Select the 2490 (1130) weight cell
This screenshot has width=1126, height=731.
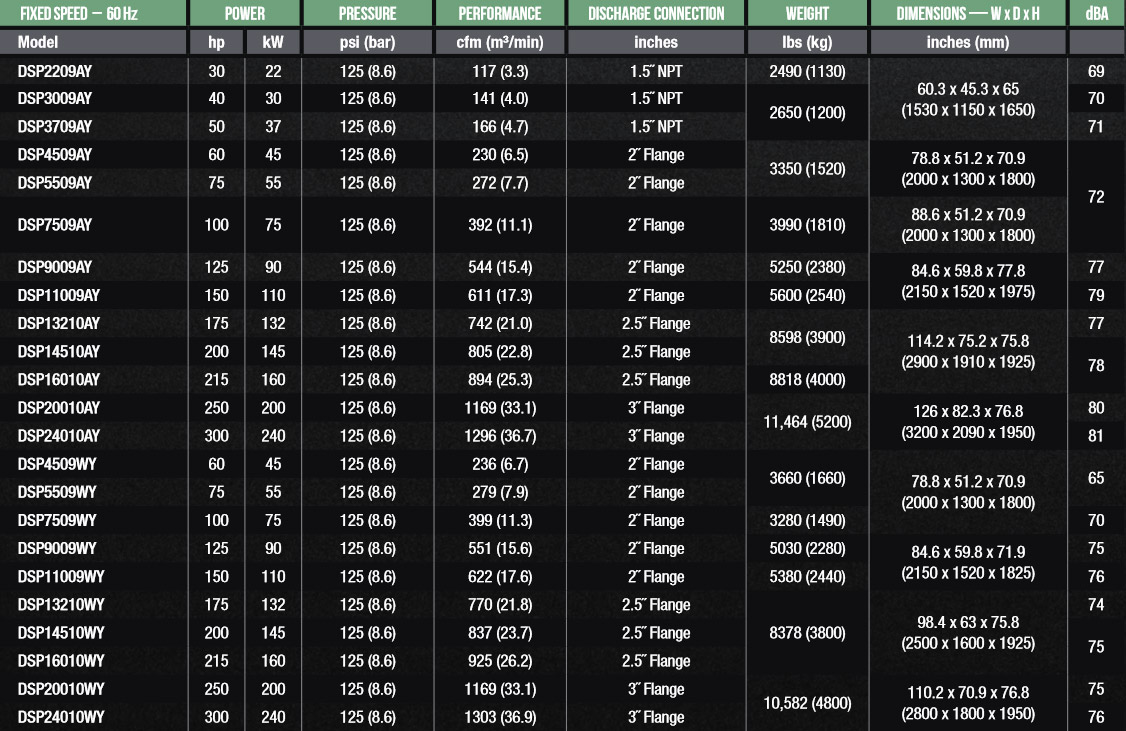(x=807, y=71)
